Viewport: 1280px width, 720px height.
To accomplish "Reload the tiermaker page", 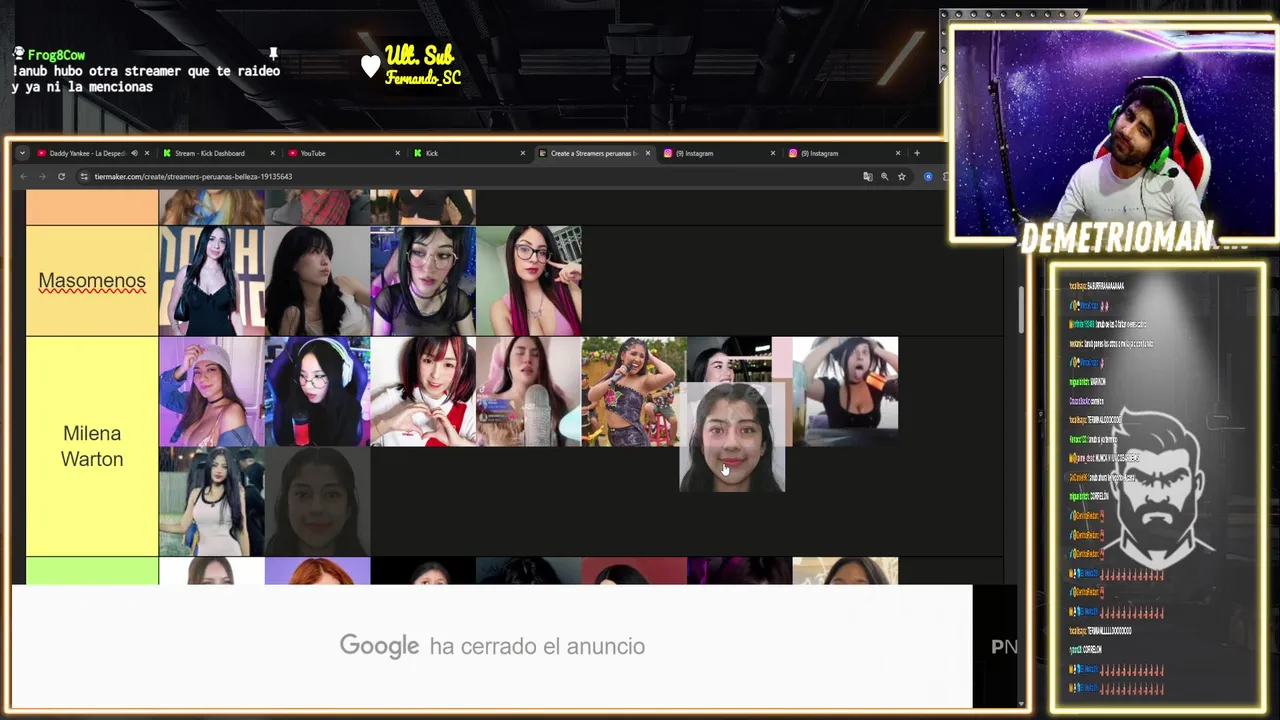I will (61, 177).
